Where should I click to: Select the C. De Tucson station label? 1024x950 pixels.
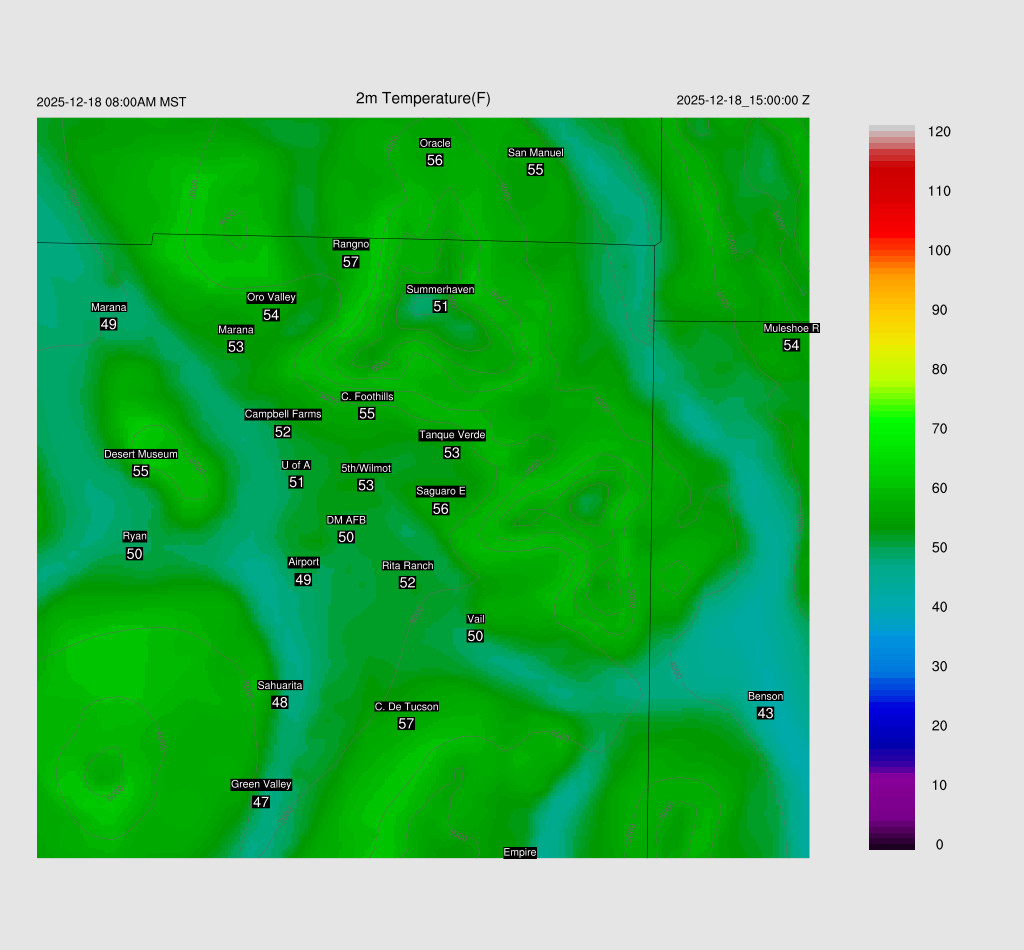click(406, 706)
